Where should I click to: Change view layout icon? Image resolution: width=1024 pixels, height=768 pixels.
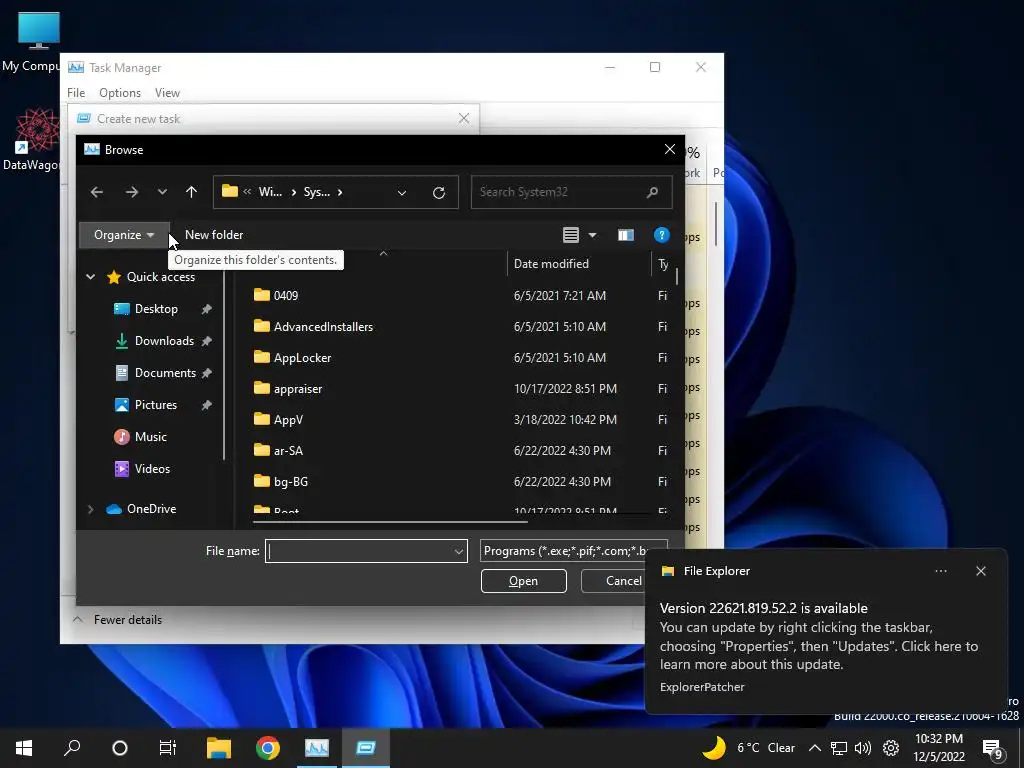571,235
